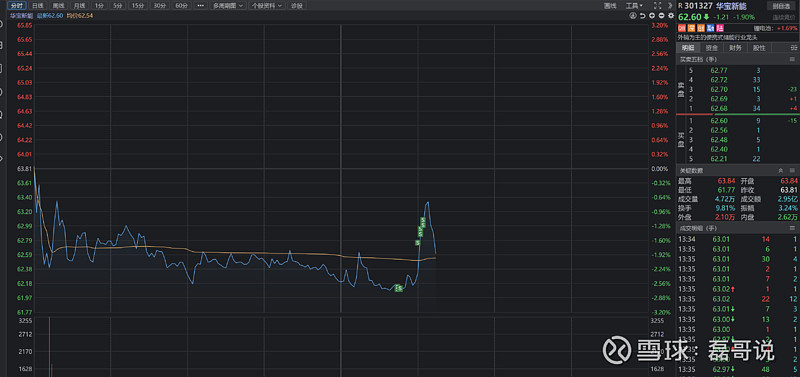The image size is (800, 377).
Task: Switch chart to 日线 period
Action: point(38,6)
